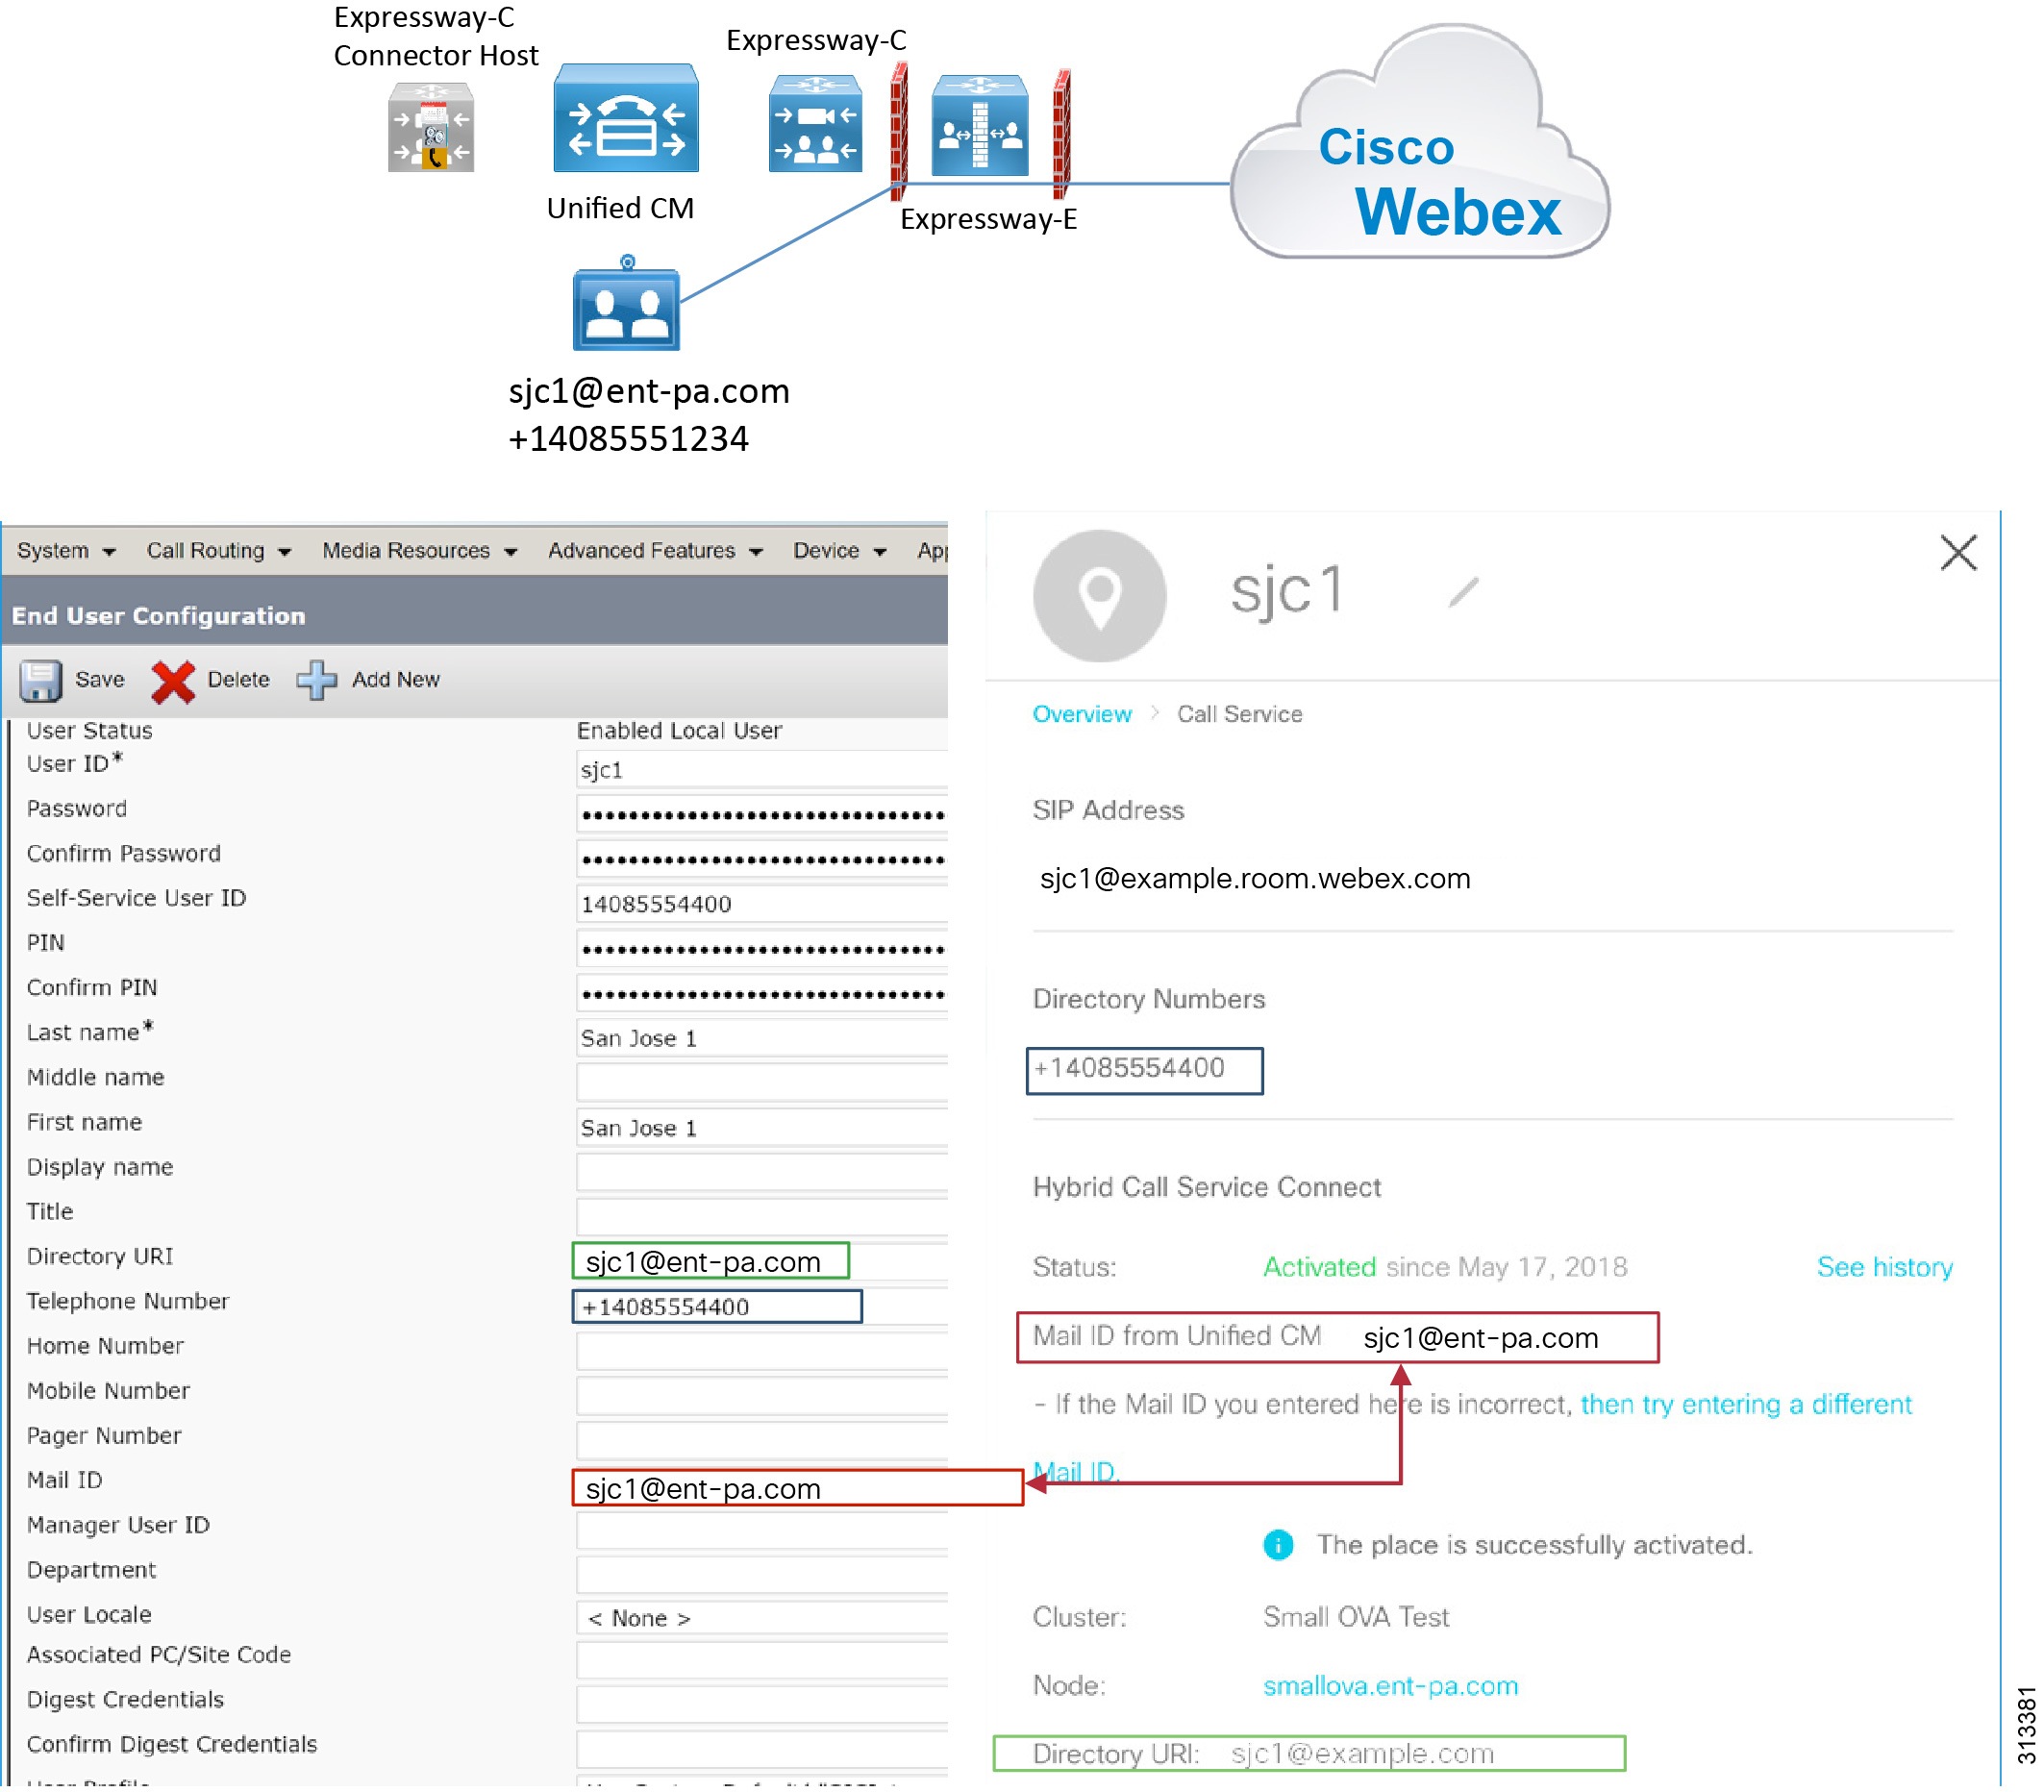Click the Add New button label
The height and width of the screenshot is (1792, 2044).
pyautogui.click(x=396, y=680)
